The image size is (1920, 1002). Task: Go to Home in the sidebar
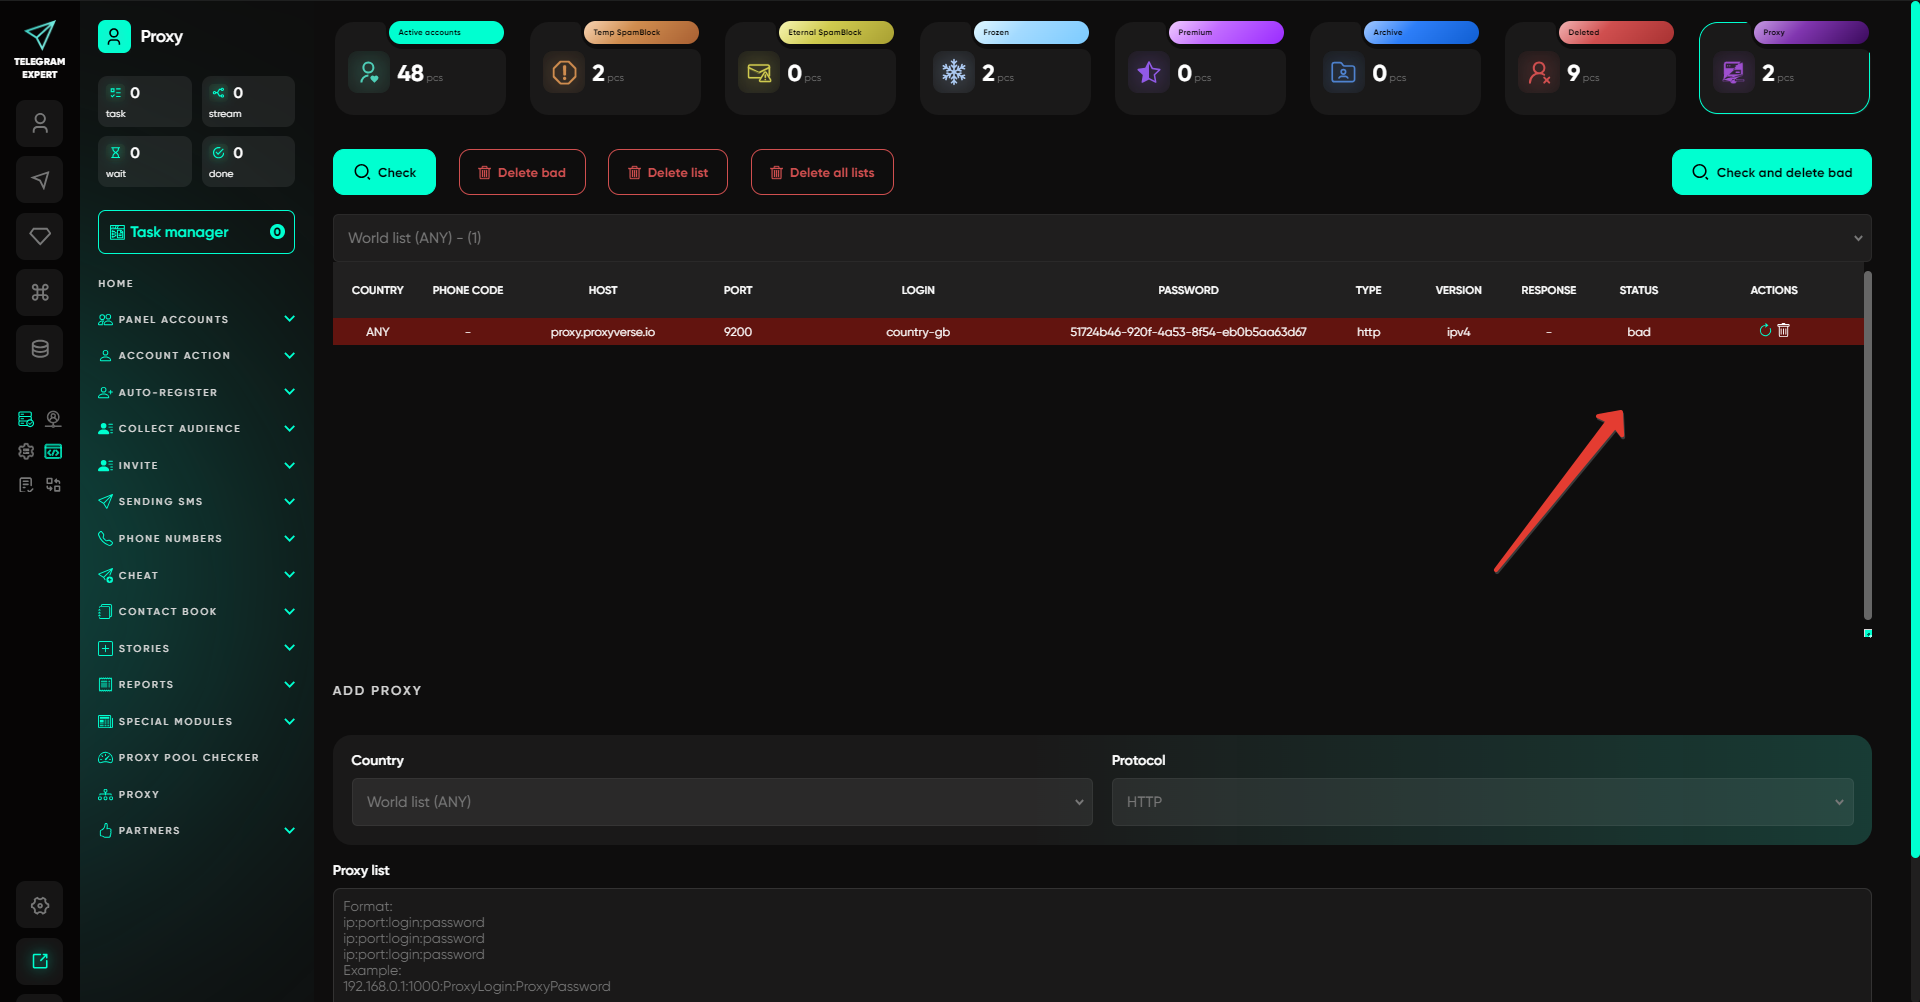(x=116, y=284)
